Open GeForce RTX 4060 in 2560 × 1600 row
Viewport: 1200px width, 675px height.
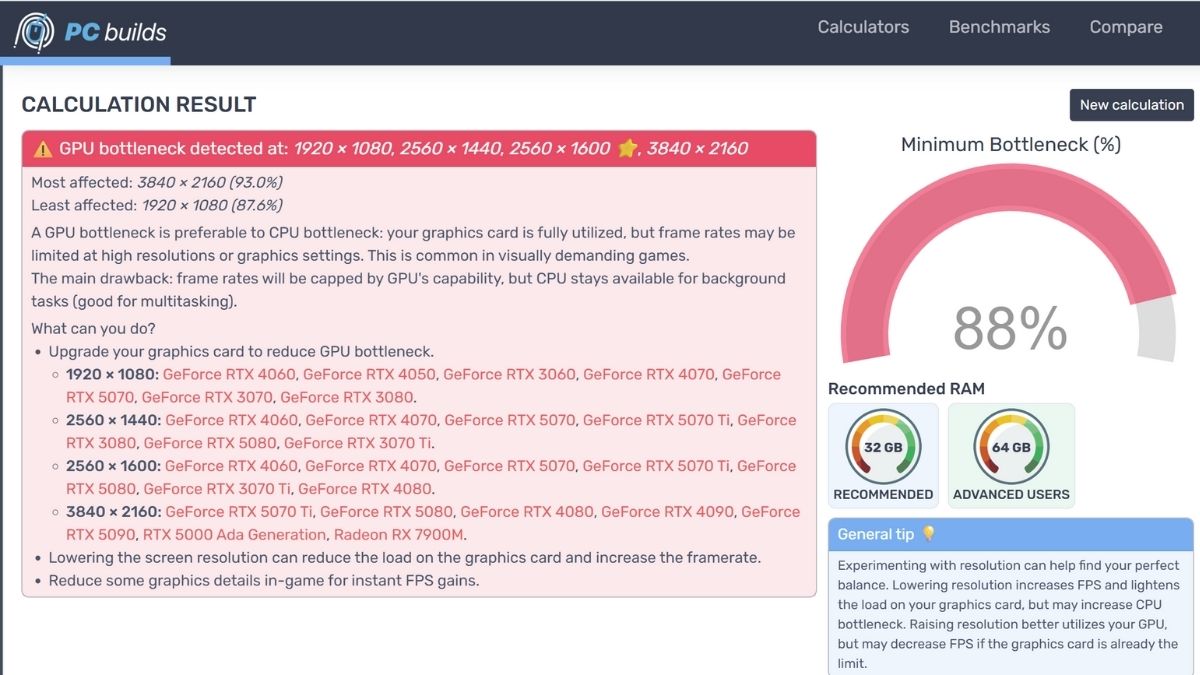tap(231, 466)
